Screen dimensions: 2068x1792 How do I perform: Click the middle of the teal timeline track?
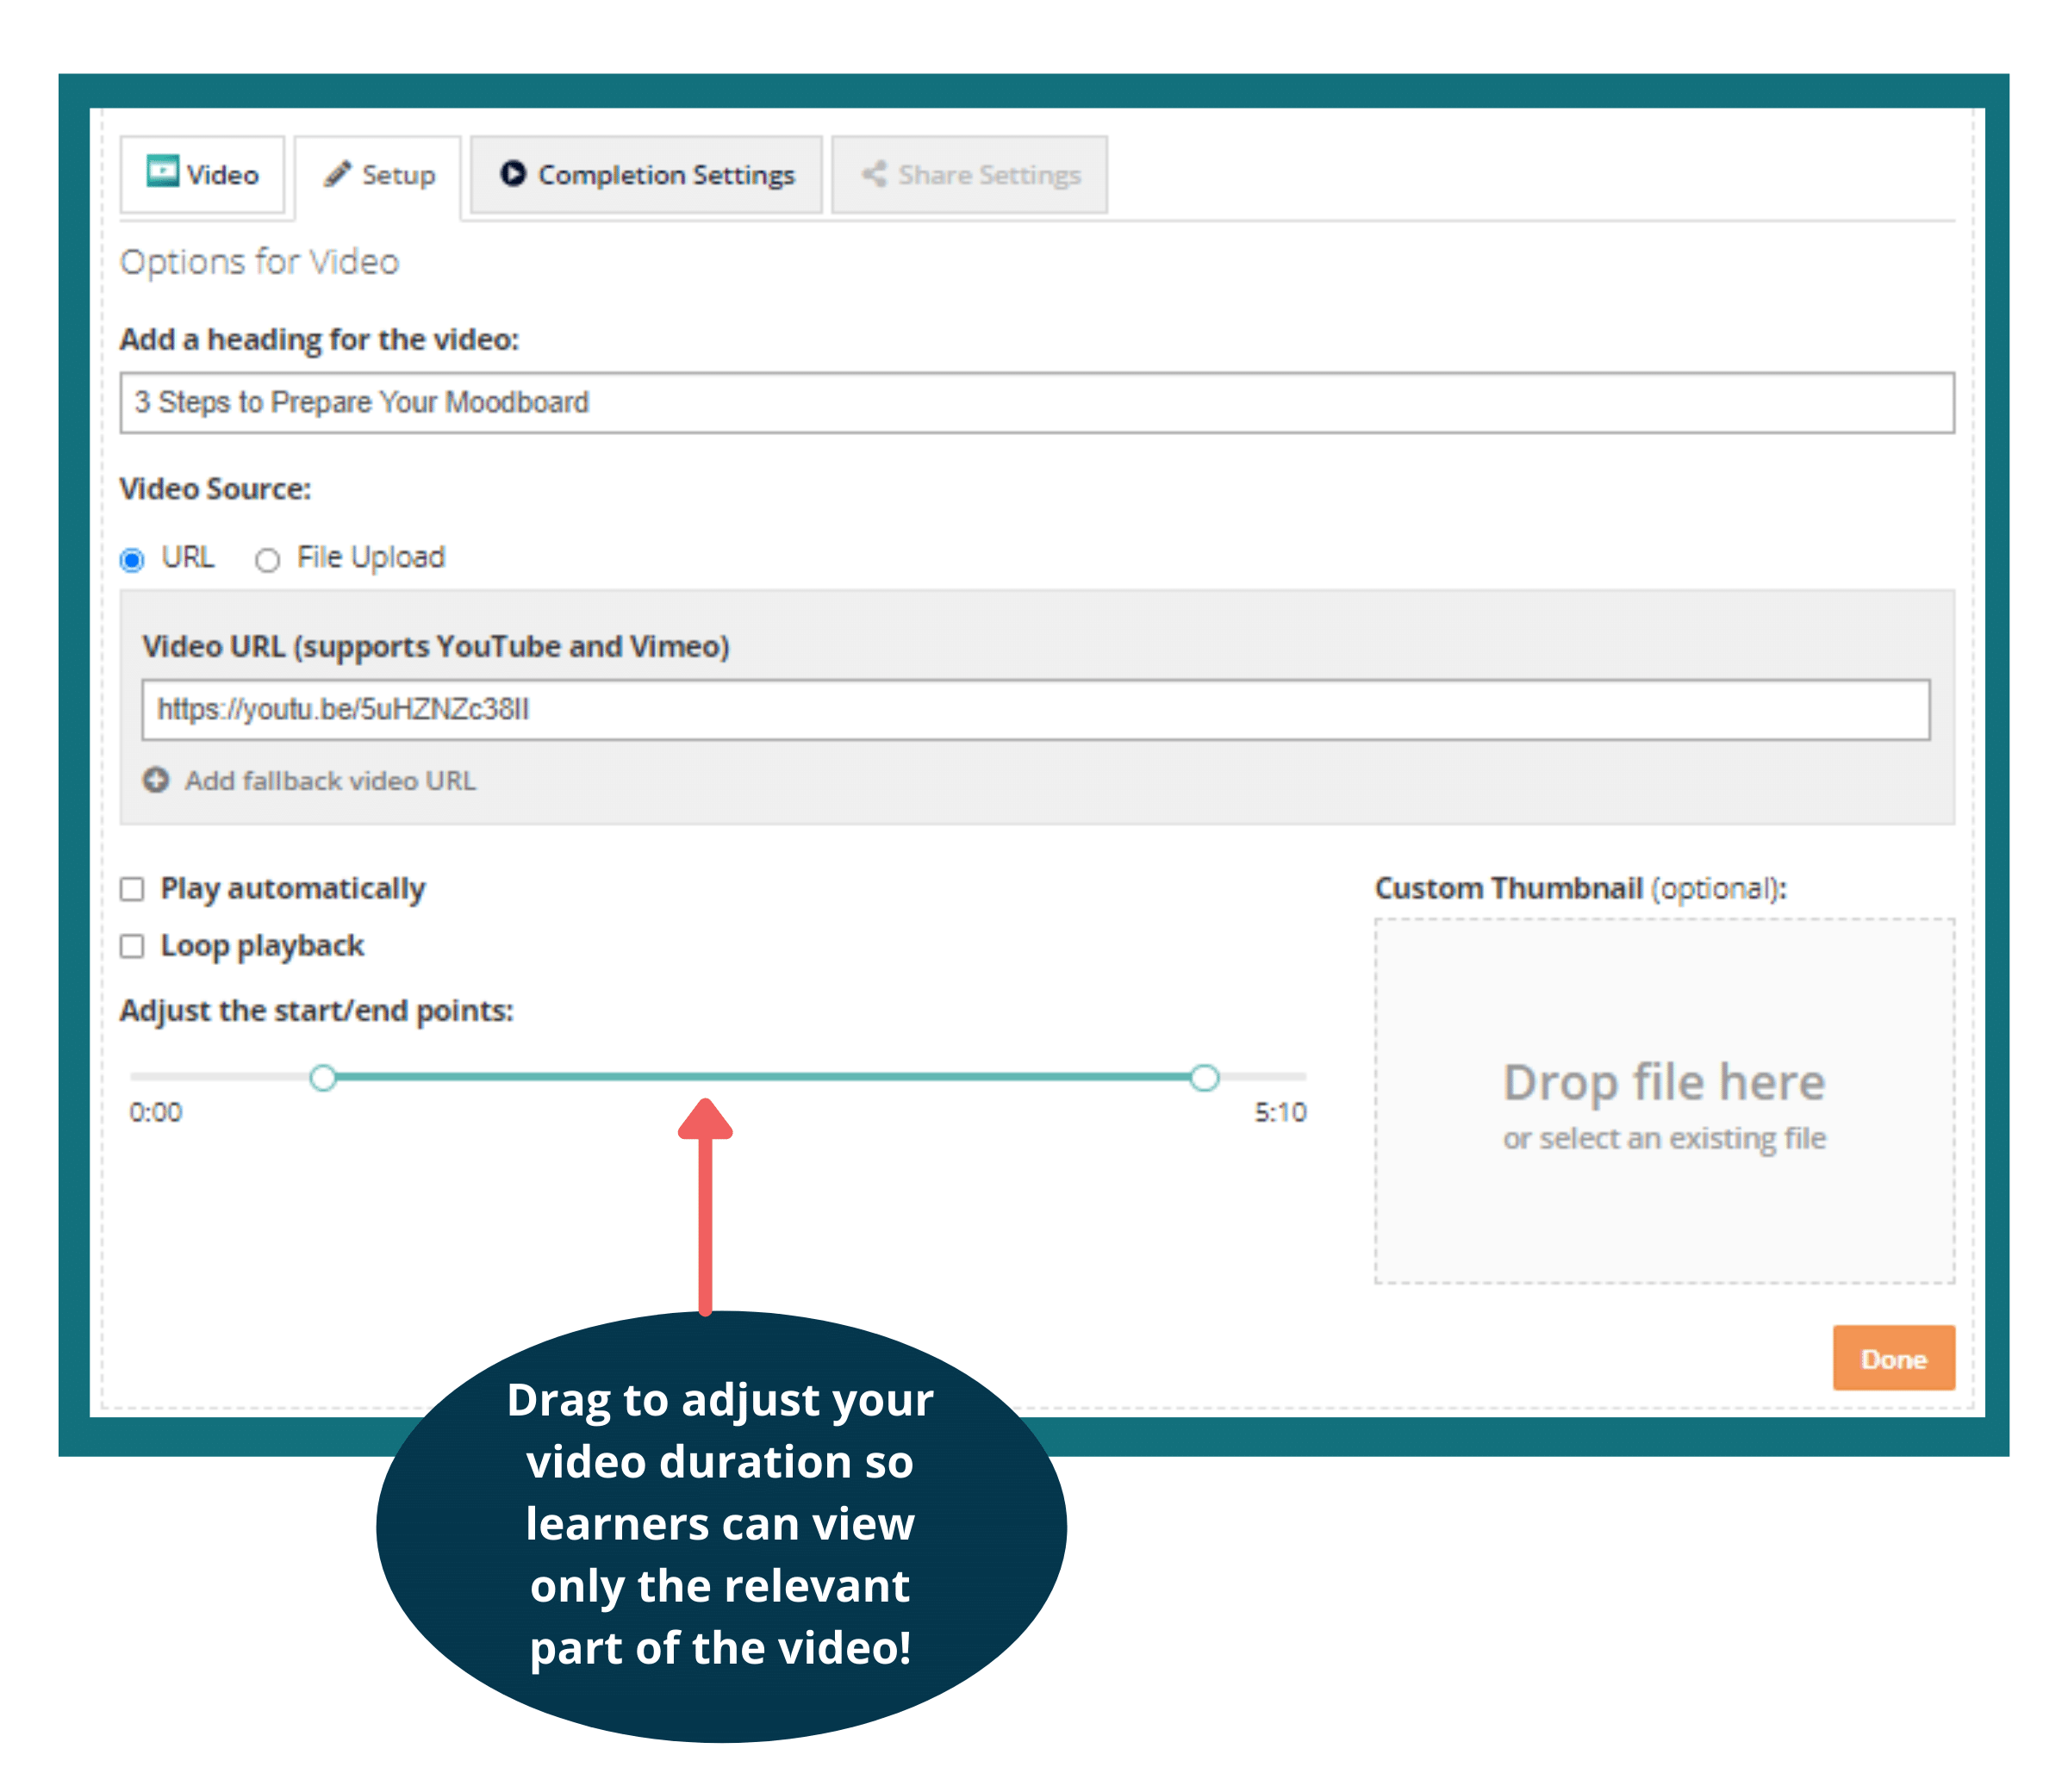point(764,1078)
